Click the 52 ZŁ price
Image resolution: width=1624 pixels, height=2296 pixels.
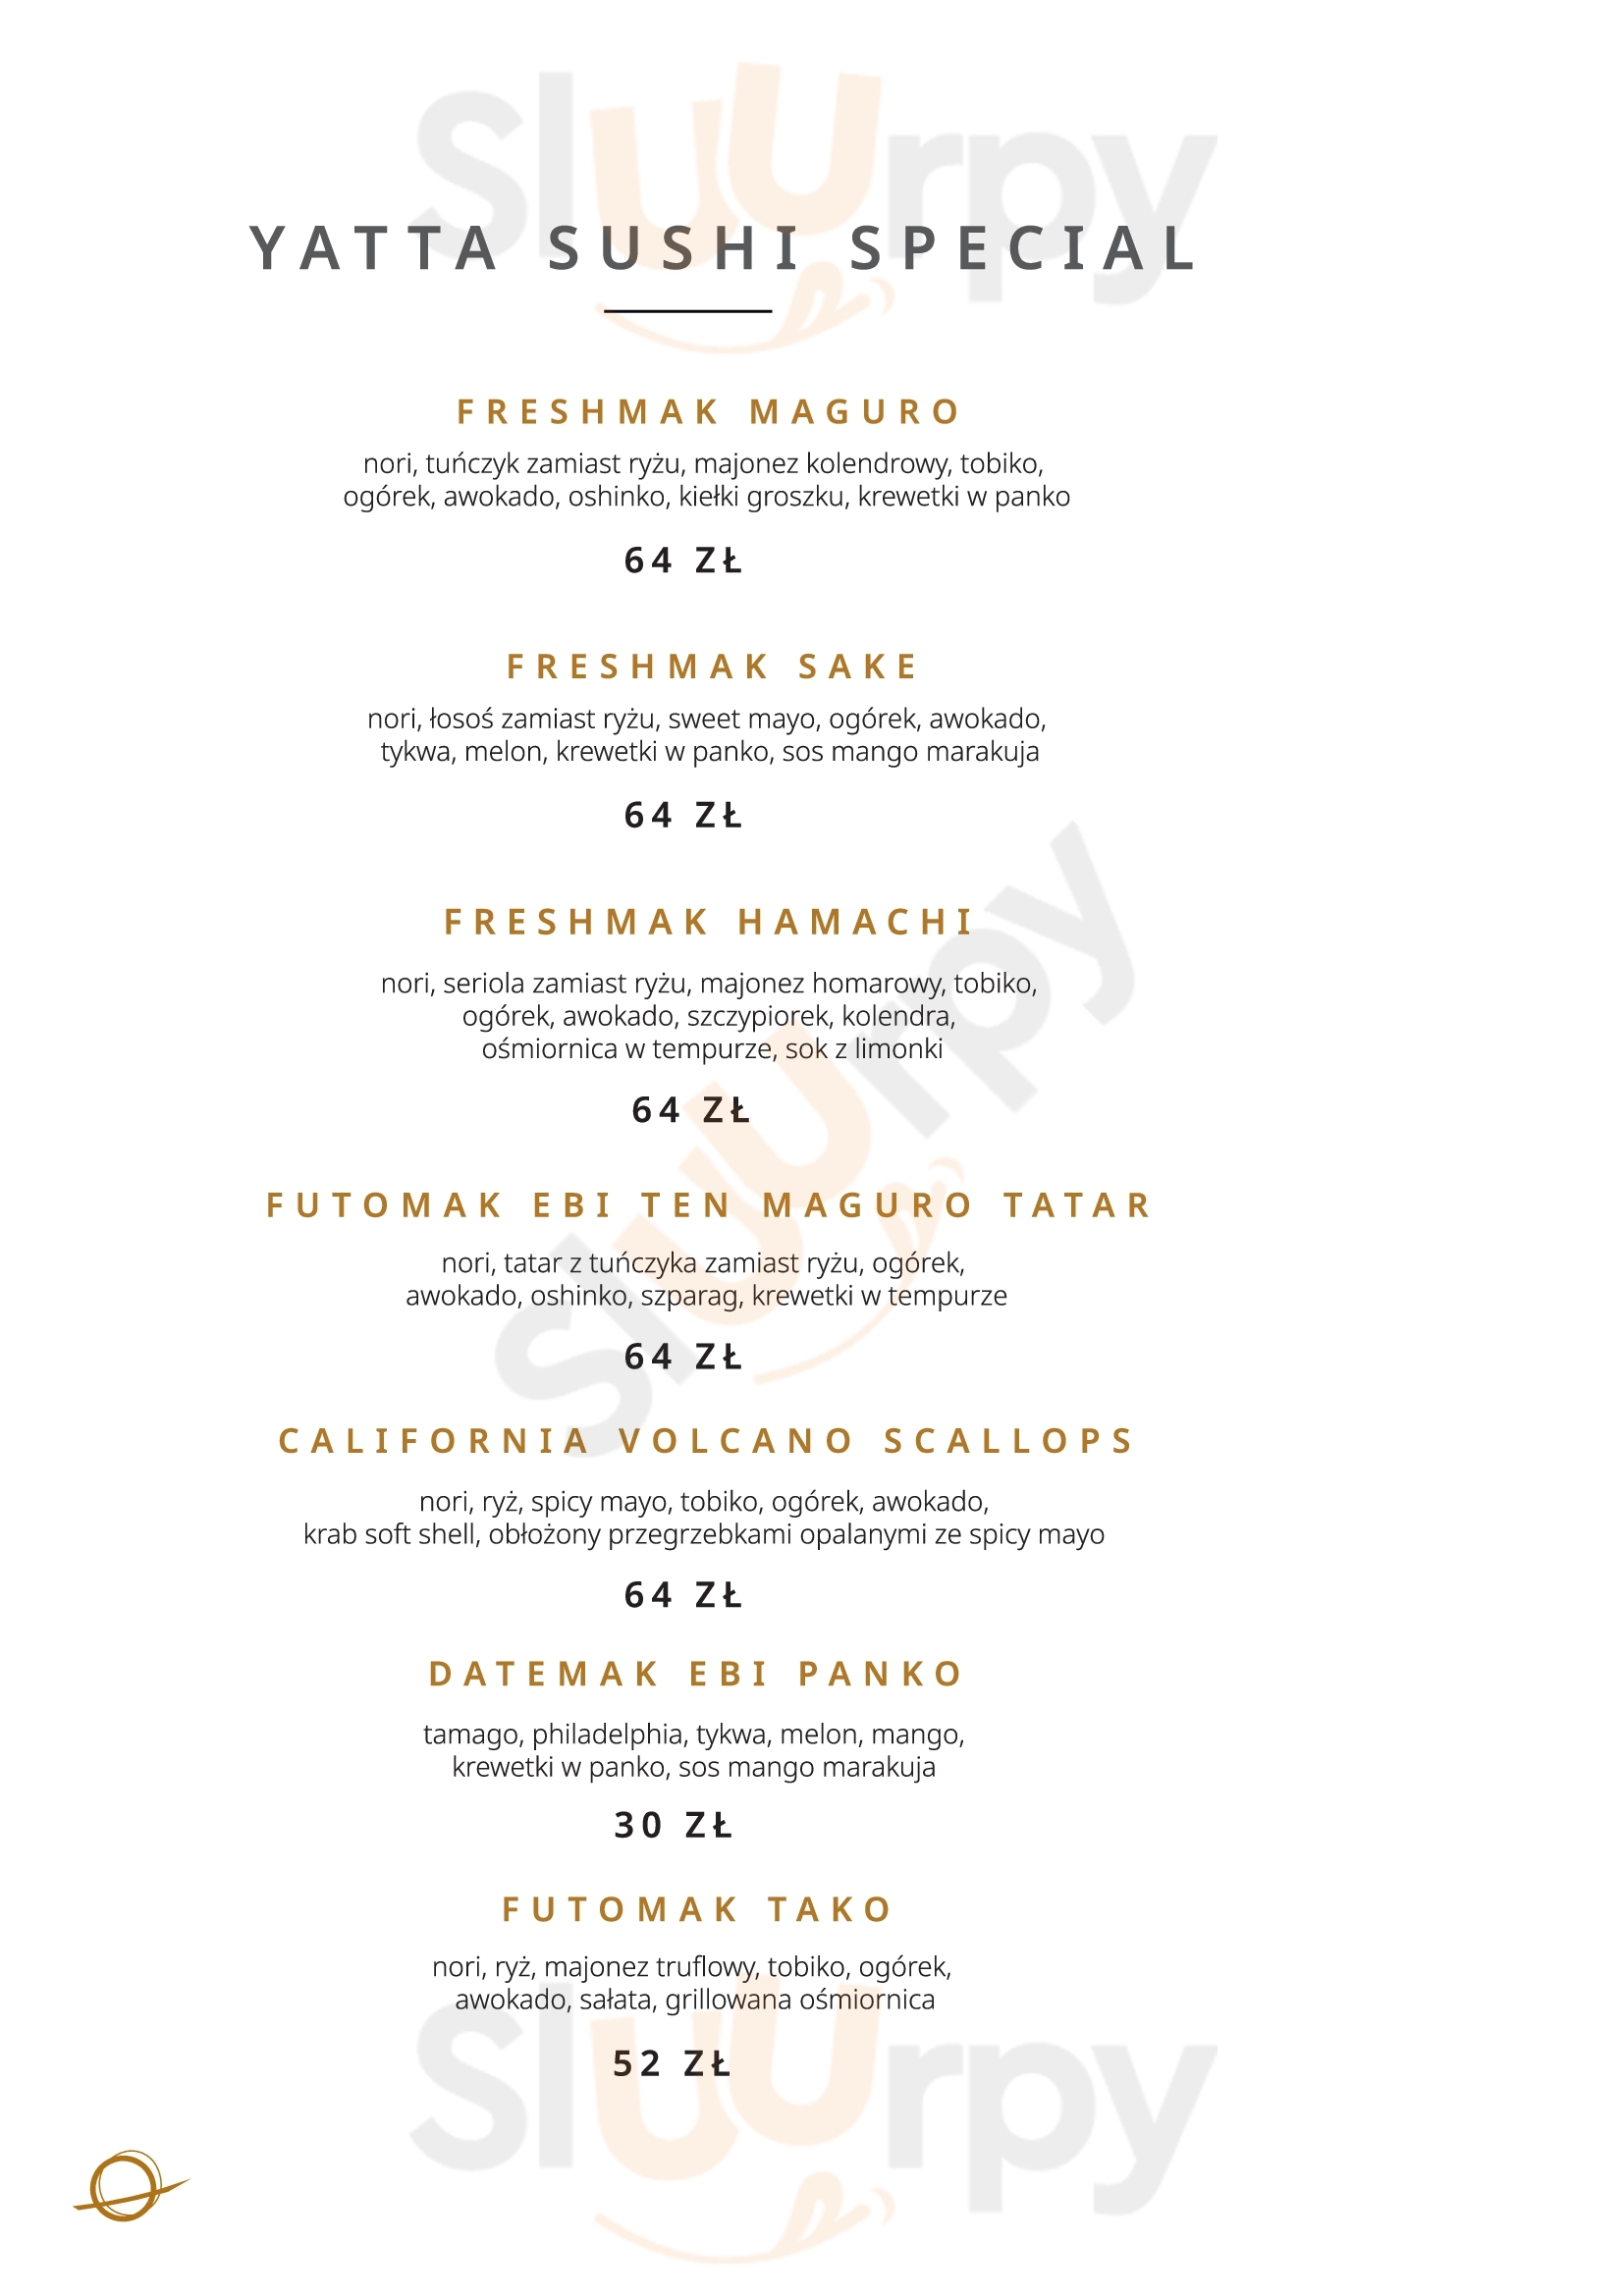coord(673,2063)
